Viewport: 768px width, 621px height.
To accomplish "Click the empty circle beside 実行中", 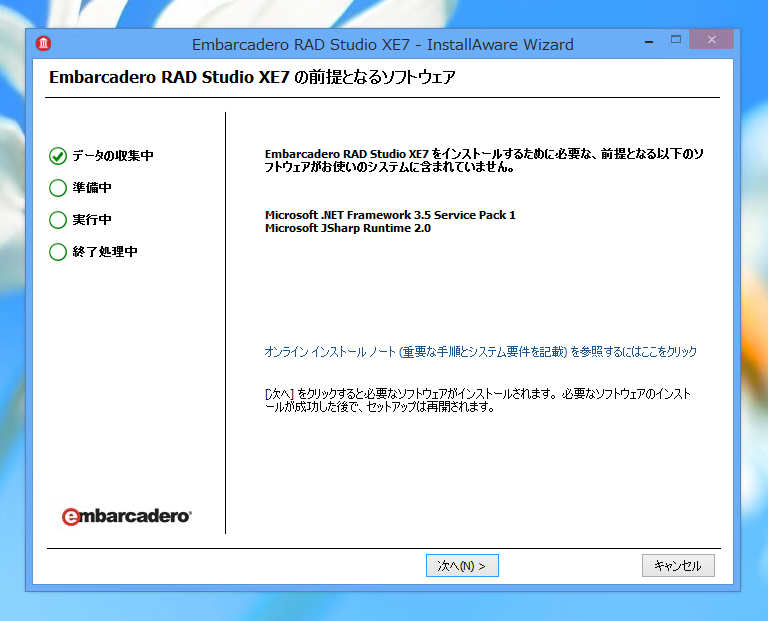I will pos(58,220).
